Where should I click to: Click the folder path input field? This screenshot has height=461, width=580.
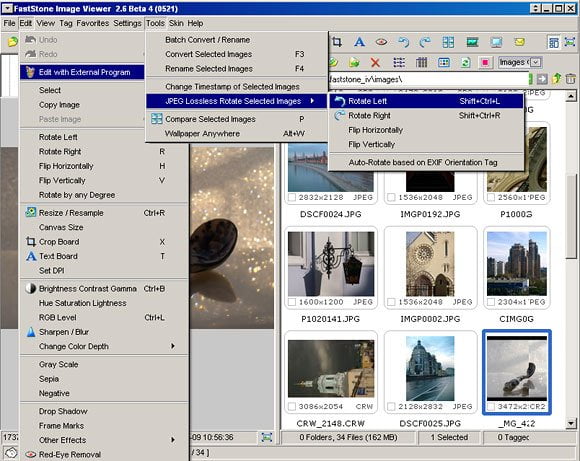coord(428,79)
